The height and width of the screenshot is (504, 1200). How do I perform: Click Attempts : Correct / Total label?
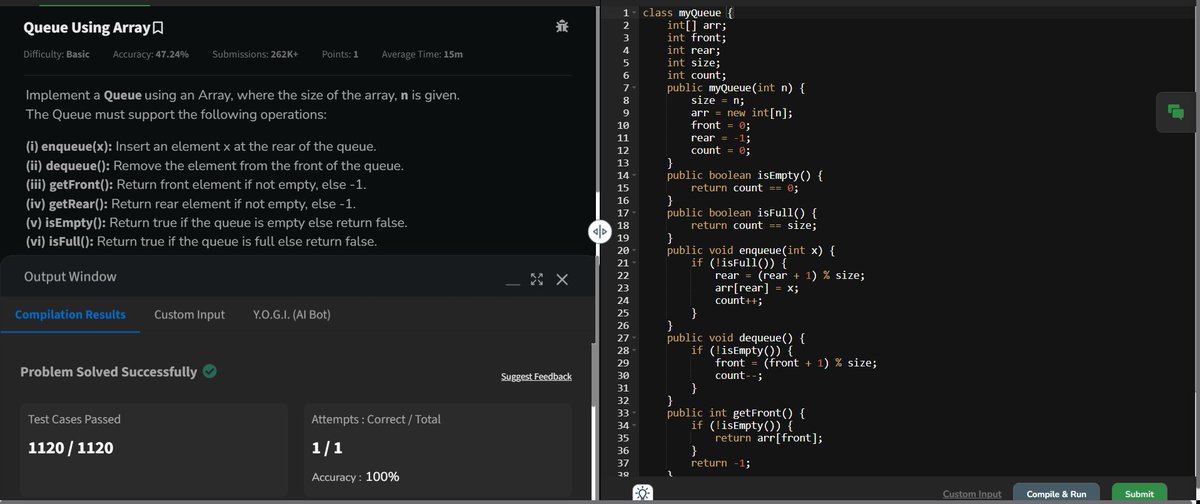click(376, 419)
